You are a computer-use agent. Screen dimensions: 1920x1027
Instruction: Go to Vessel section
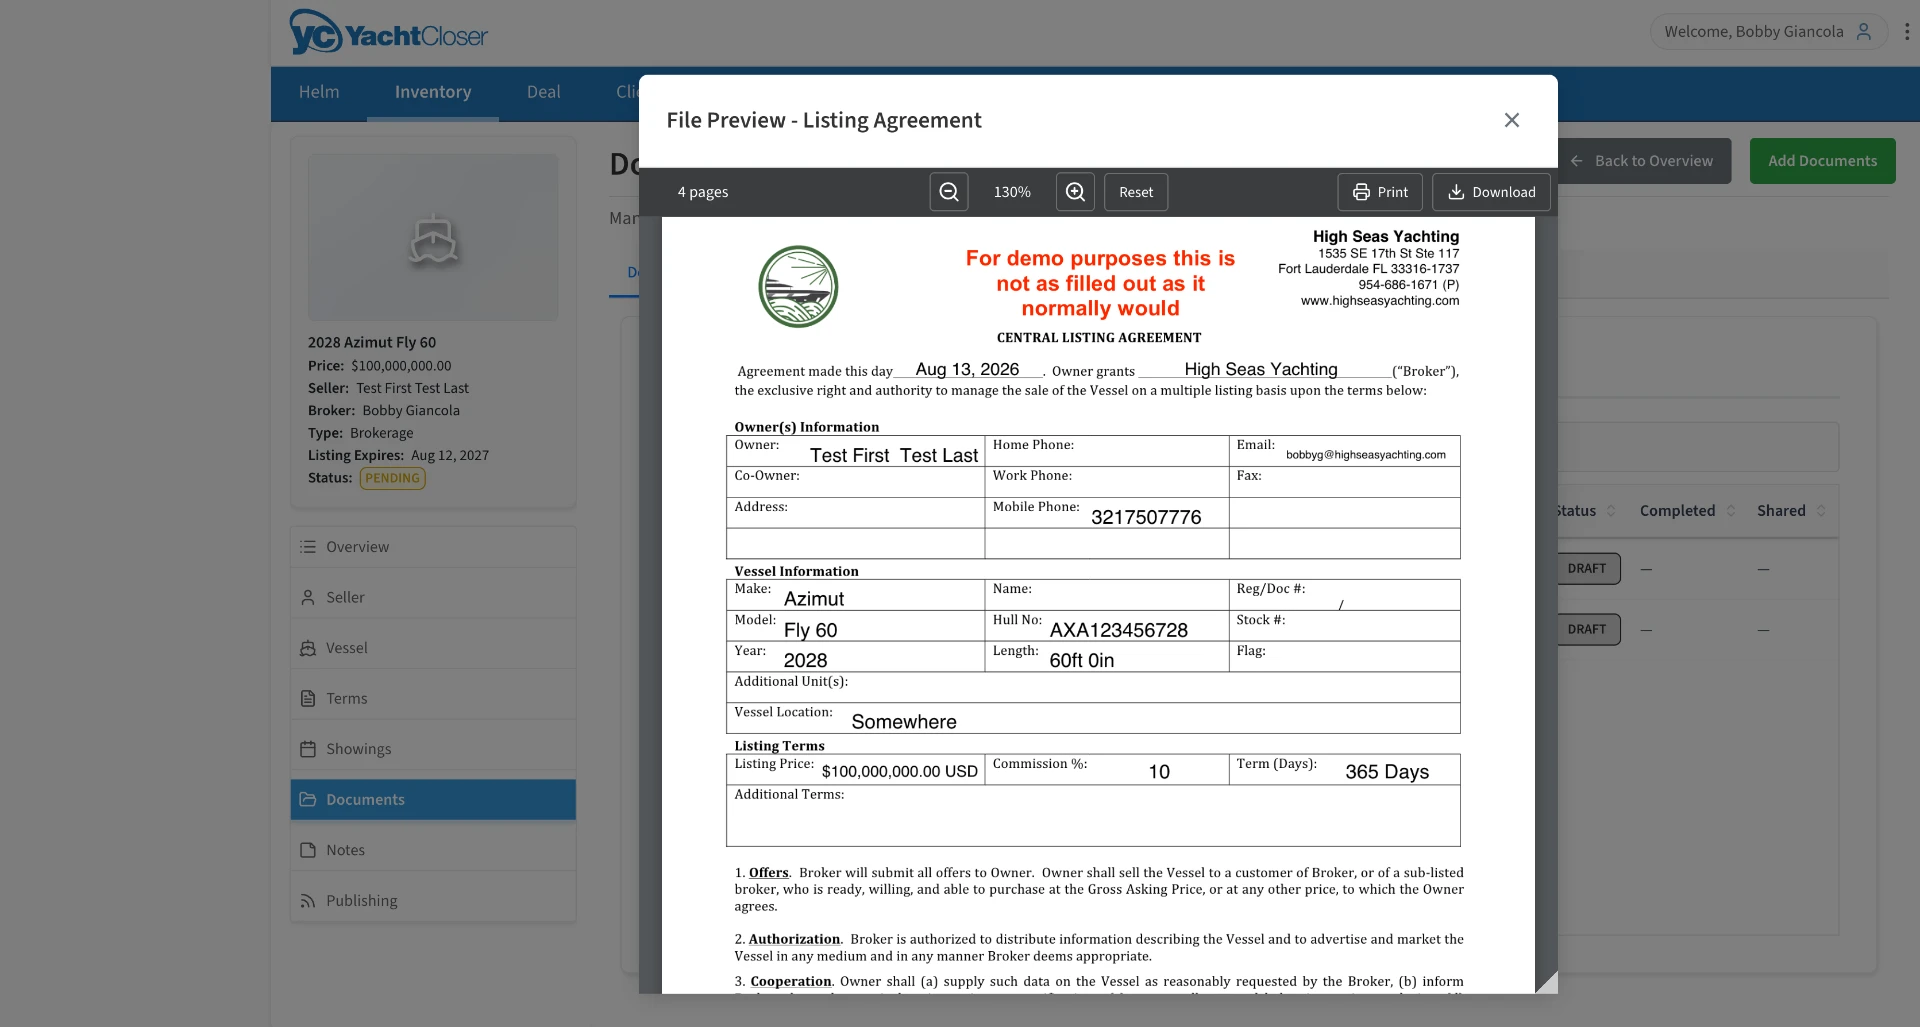(x=433, y=648)
